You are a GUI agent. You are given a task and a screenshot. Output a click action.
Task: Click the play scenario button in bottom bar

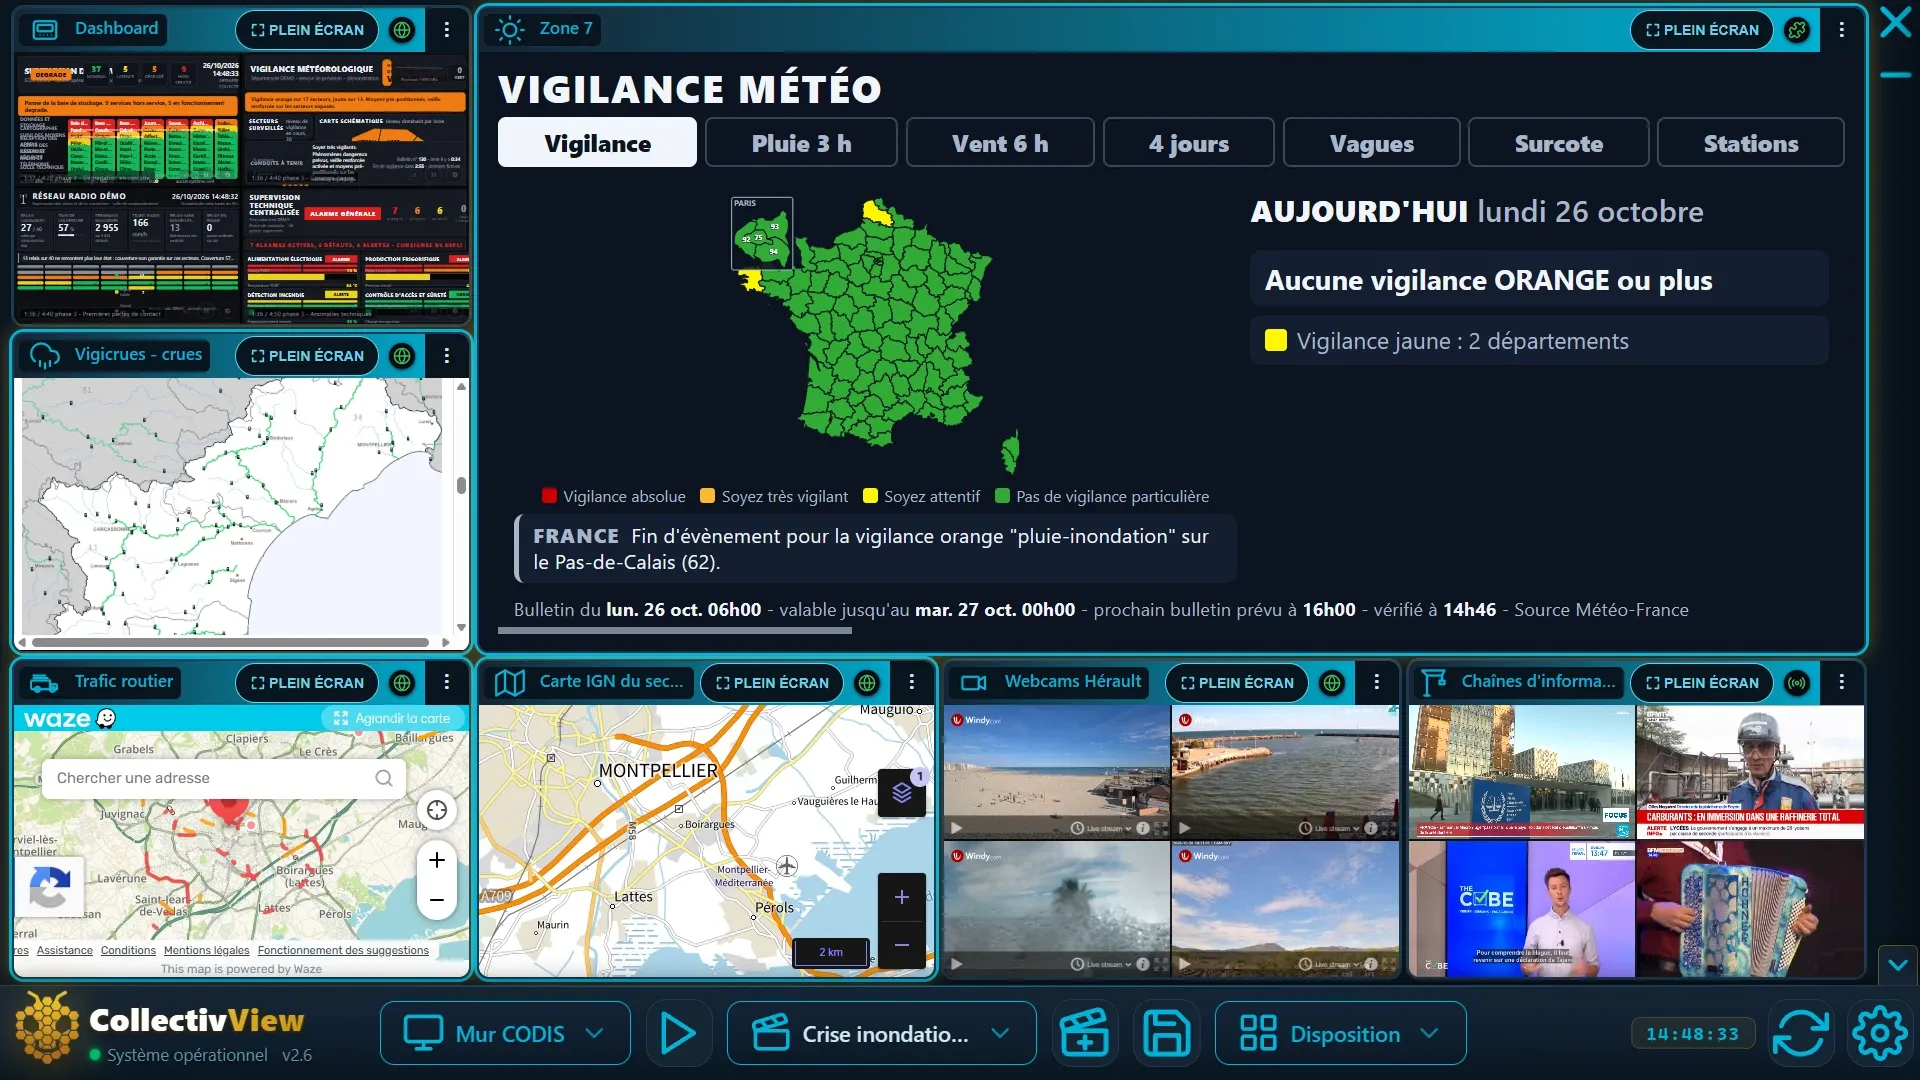(678, 1033)
